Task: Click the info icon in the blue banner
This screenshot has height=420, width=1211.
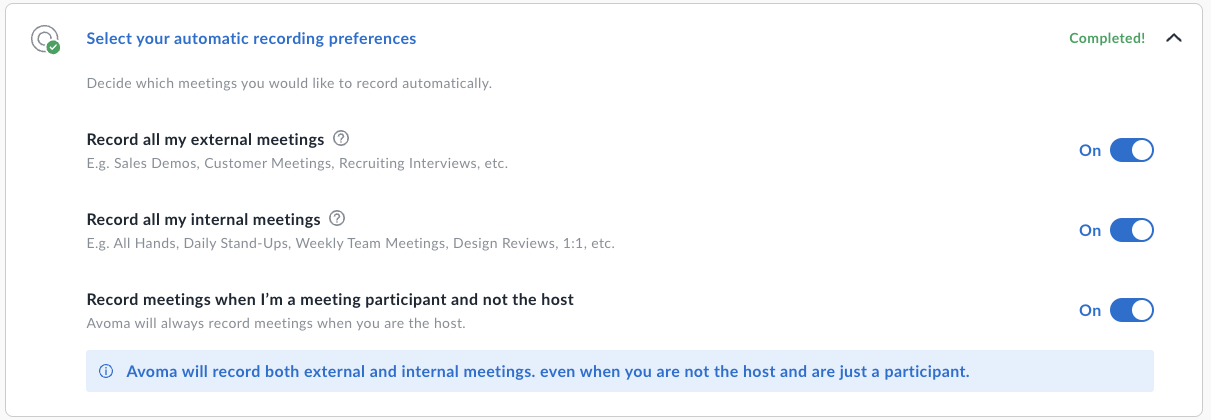Action: tap(106, 372)
